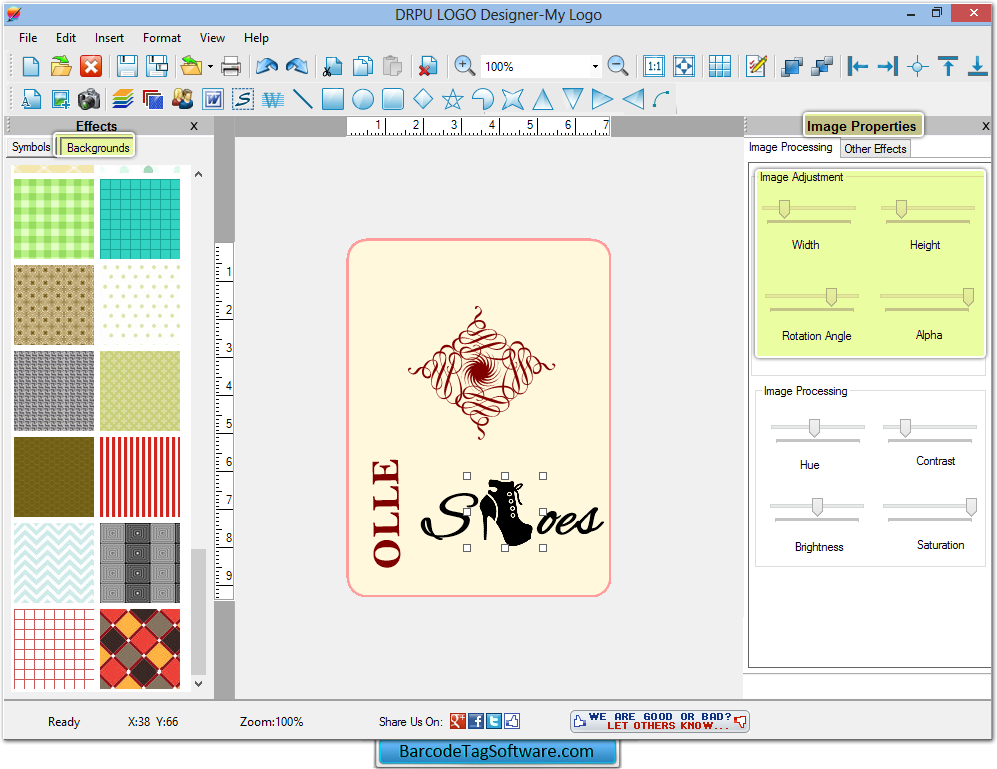Share on Facebook icon in status bar
Screen dimensions: 997x769
[476, 721]
